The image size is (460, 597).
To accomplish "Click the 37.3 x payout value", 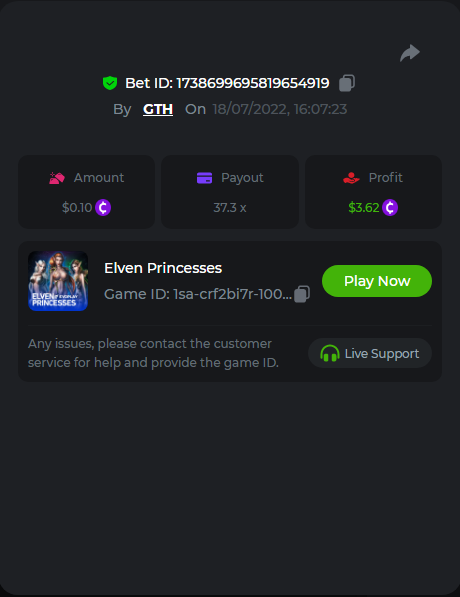I will pyautogui.click(x=230, y=208).
